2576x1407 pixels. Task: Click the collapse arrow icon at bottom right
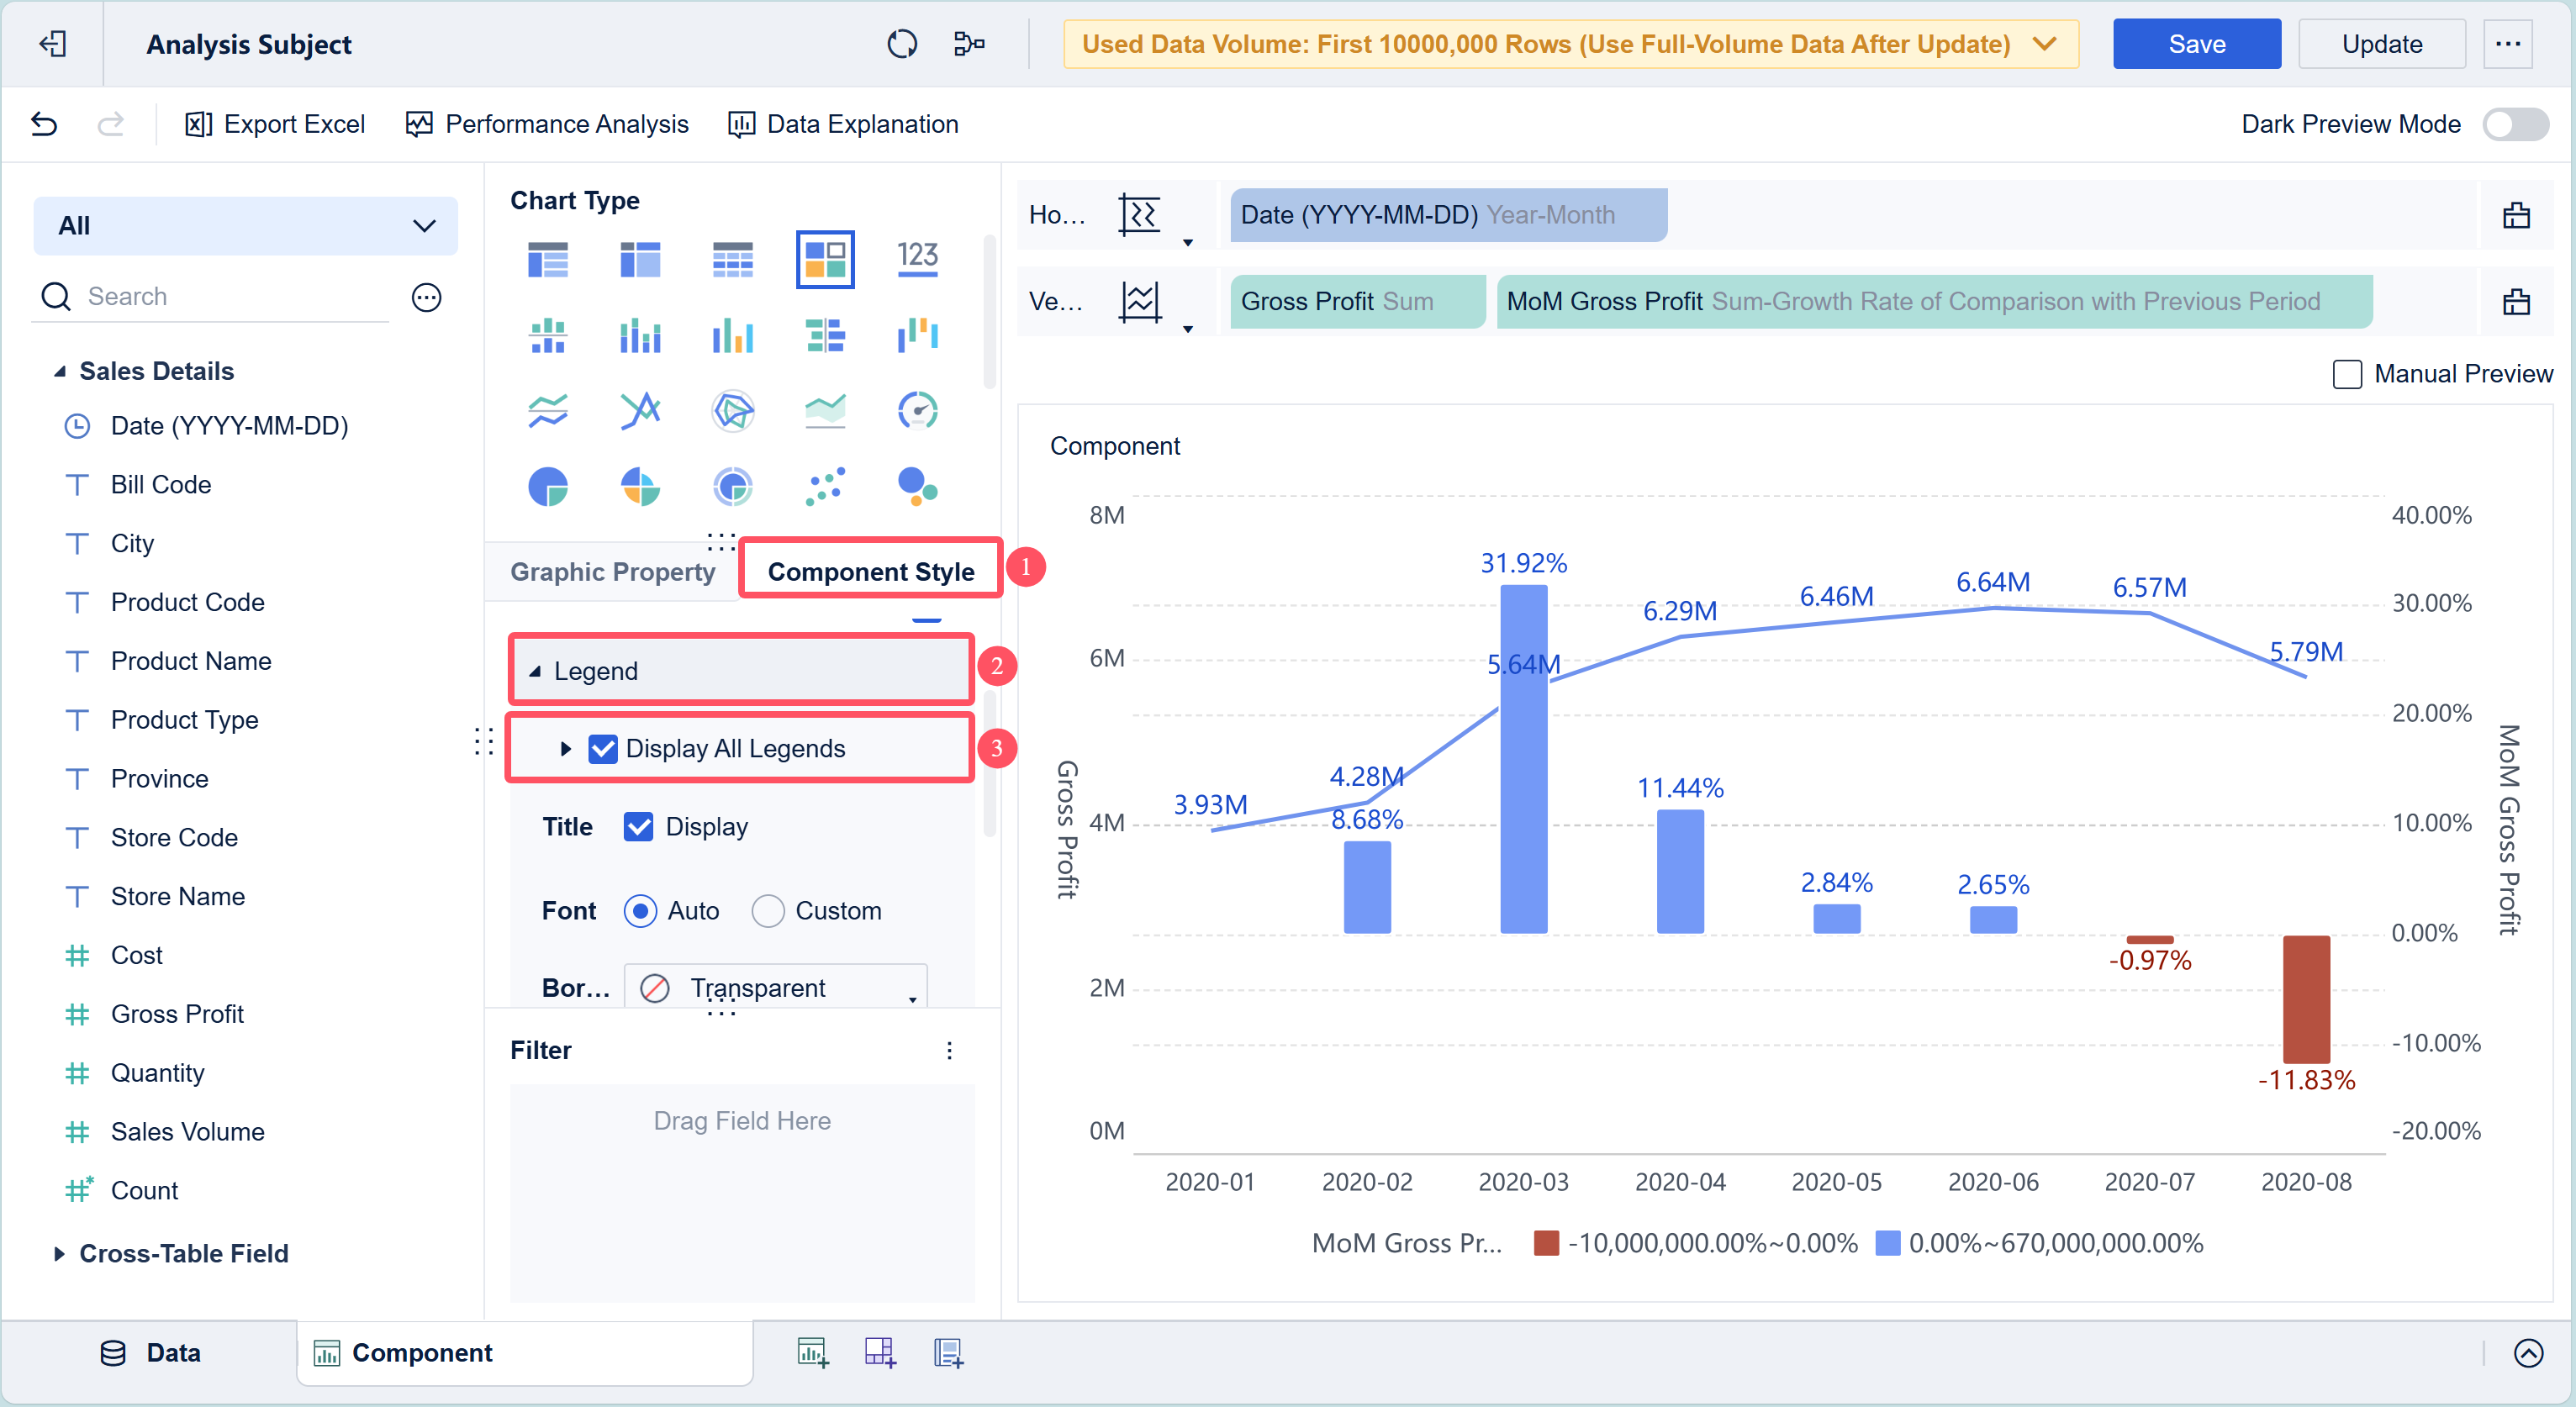click(2528, 1353)
